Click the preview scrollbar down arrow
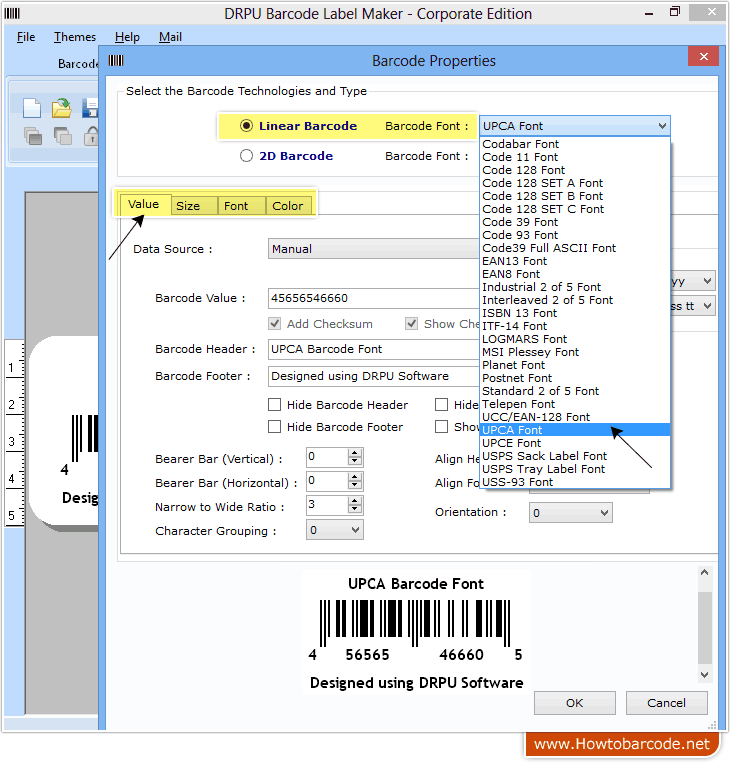The width and height of the screenshot is (730, 763). [x=704, y=674]
